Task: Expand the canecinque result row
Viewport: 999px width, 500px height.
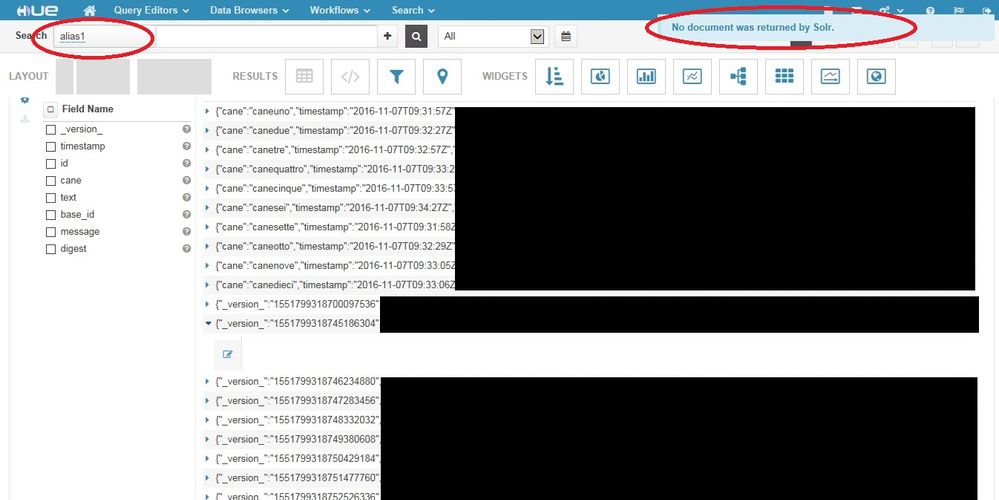Action: pos(207,189)
